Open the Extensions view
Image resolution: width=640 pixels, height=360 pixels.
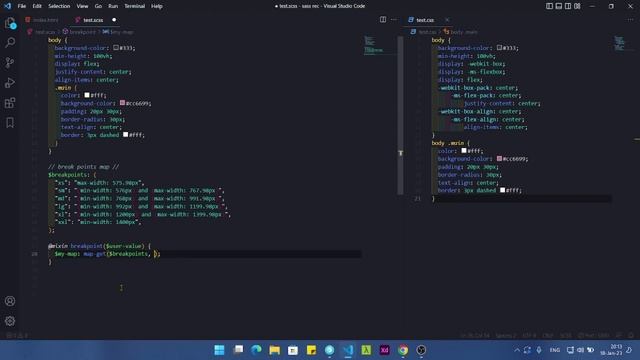[10, 102]
